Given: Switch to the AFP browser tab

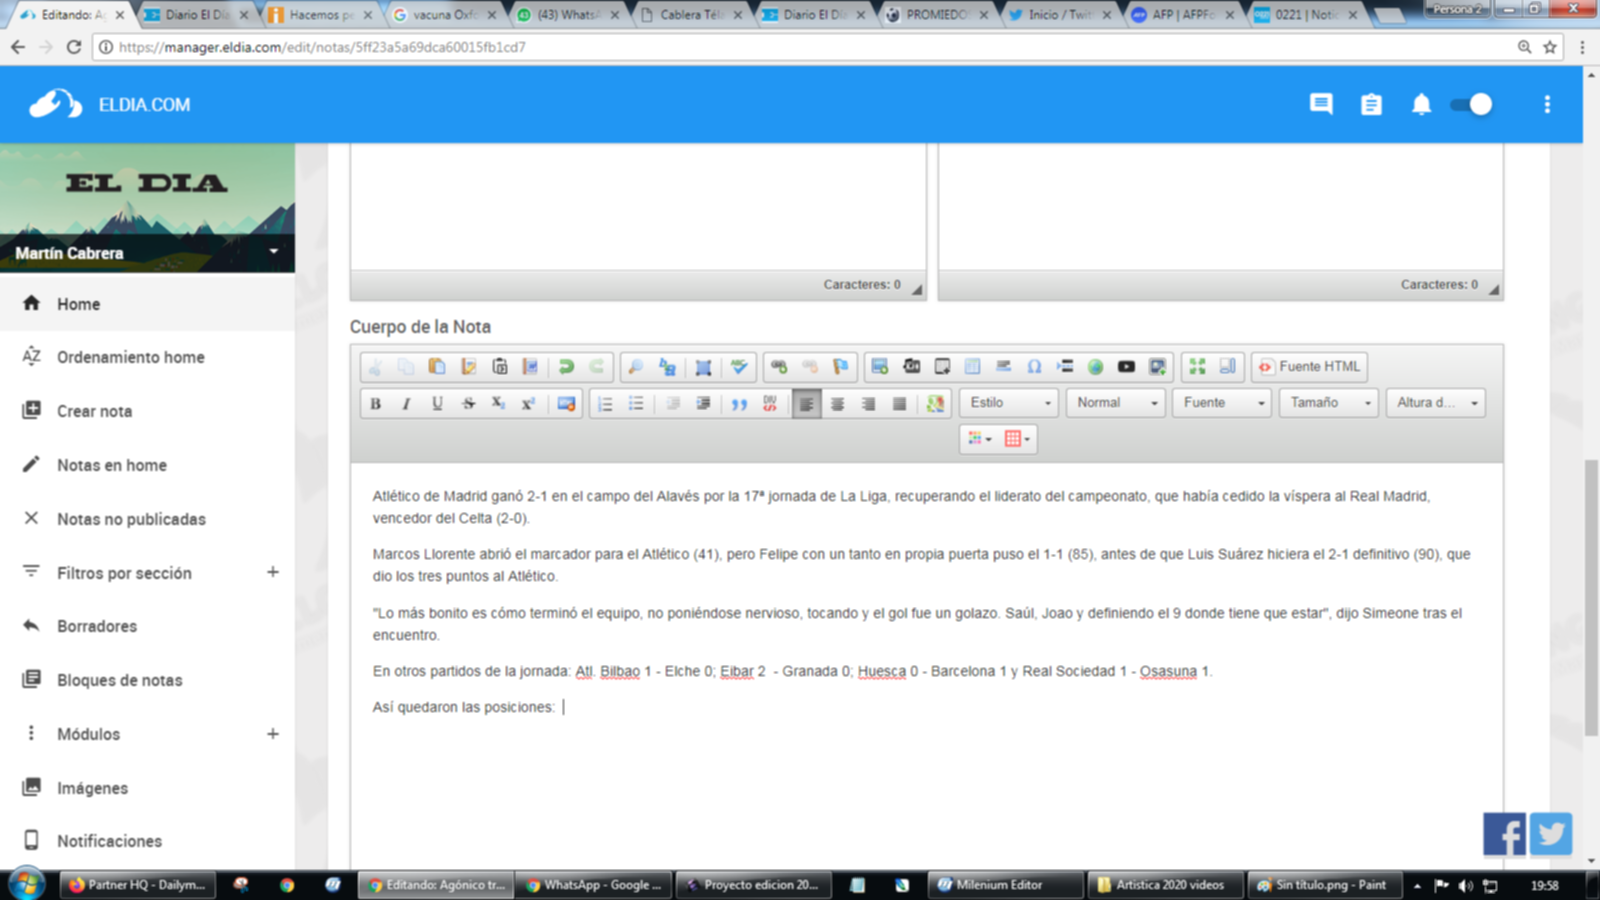Looking at the screenshot, I should [x=1182, y=15].
